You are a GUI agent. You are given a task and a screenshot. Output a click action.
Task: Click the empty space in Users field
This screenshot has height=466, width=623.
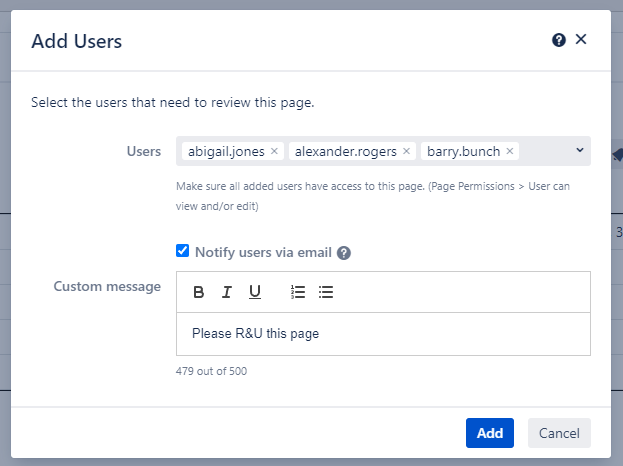click(x=546, y=151)
